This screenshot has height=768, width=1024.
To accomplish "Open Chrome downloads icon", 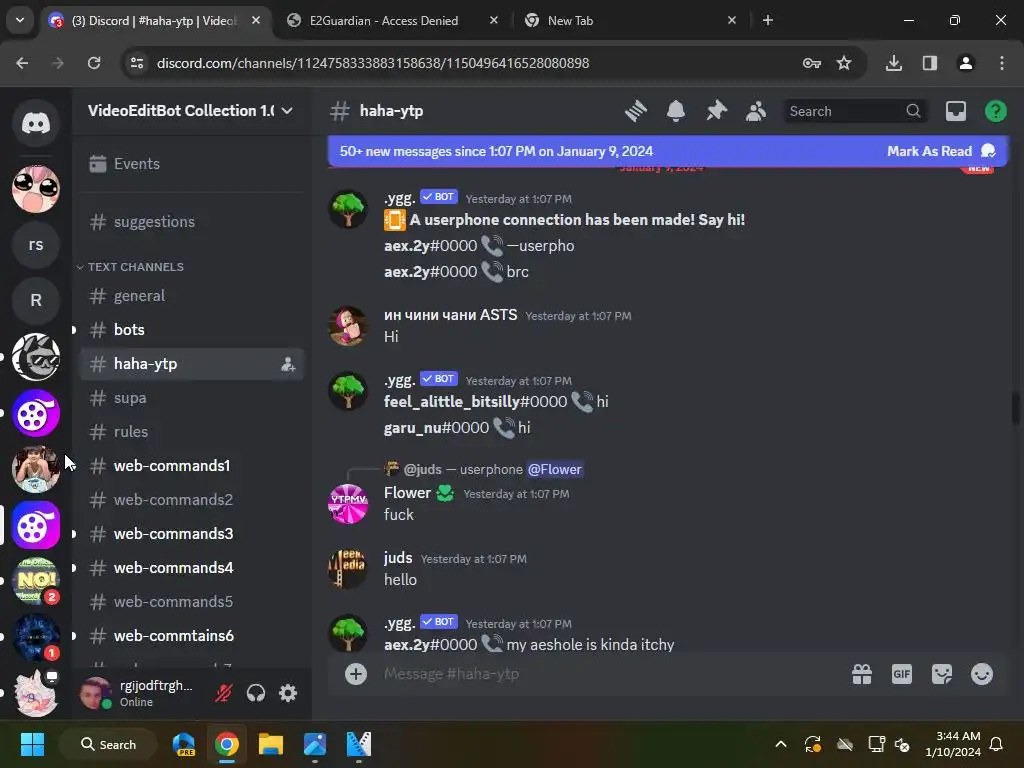I will pos(893,63).
